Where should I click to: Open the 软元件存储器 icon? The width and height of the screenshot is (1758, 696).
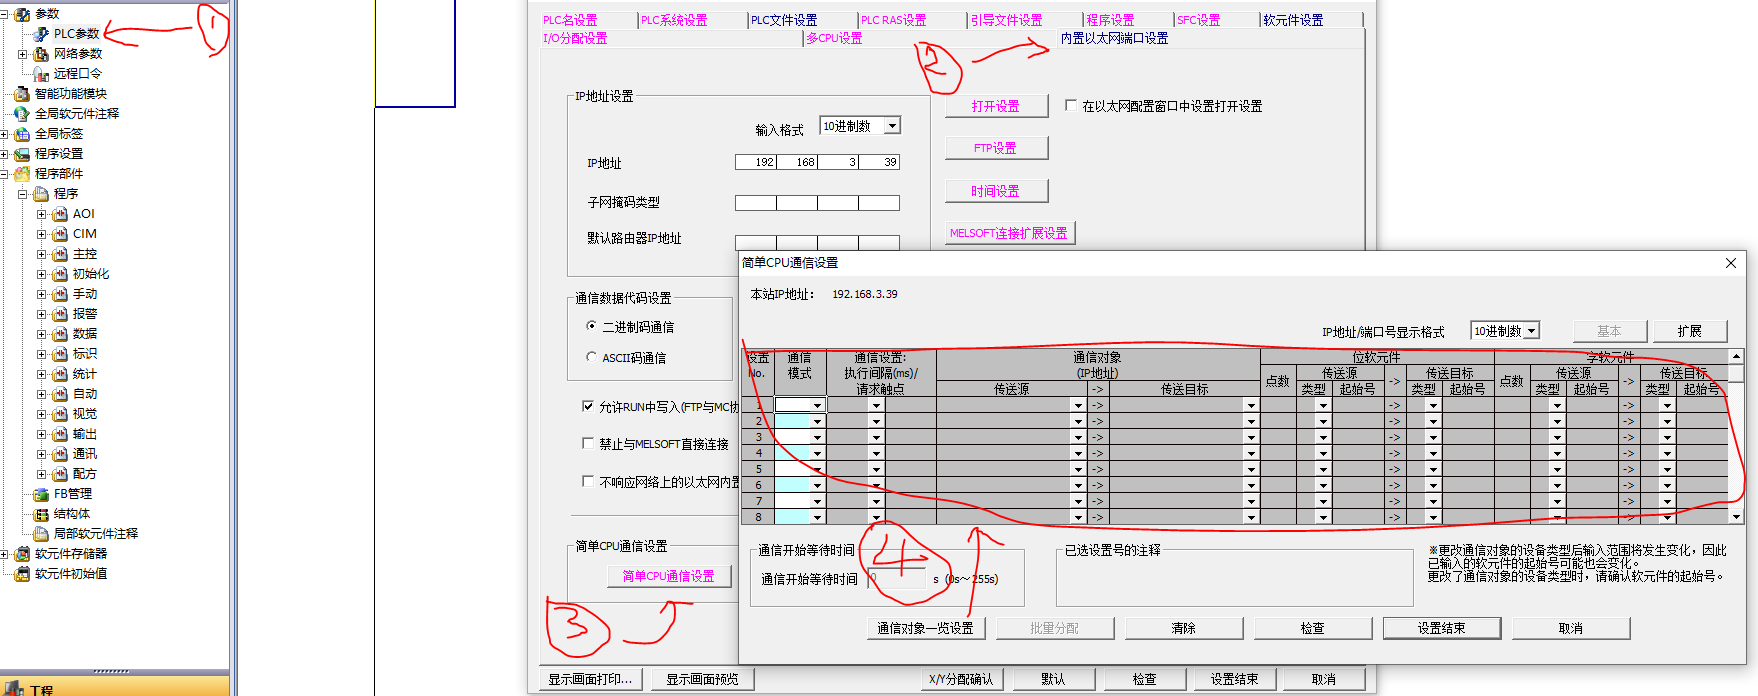coord(22,554)
